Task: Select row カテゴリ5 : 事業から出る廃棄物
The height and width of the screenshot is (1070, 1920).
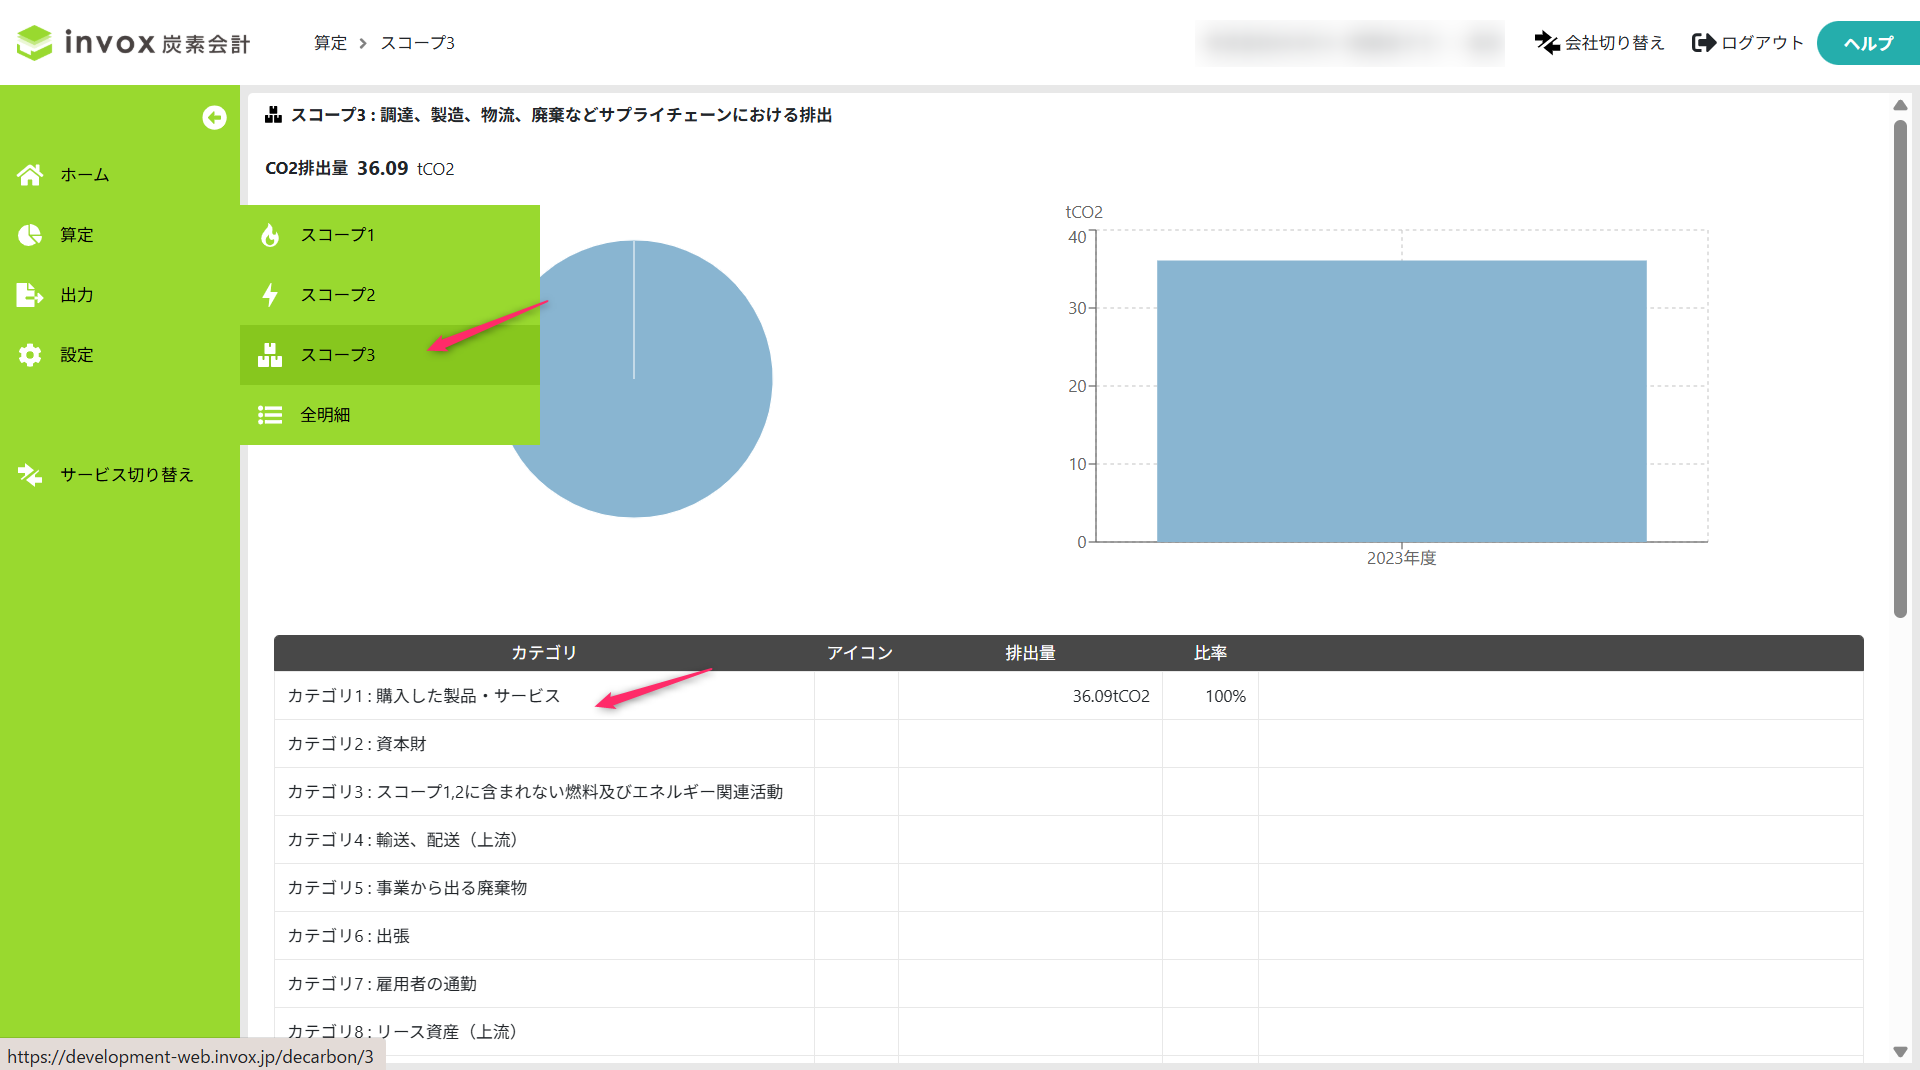Action: click(1068, 888)
